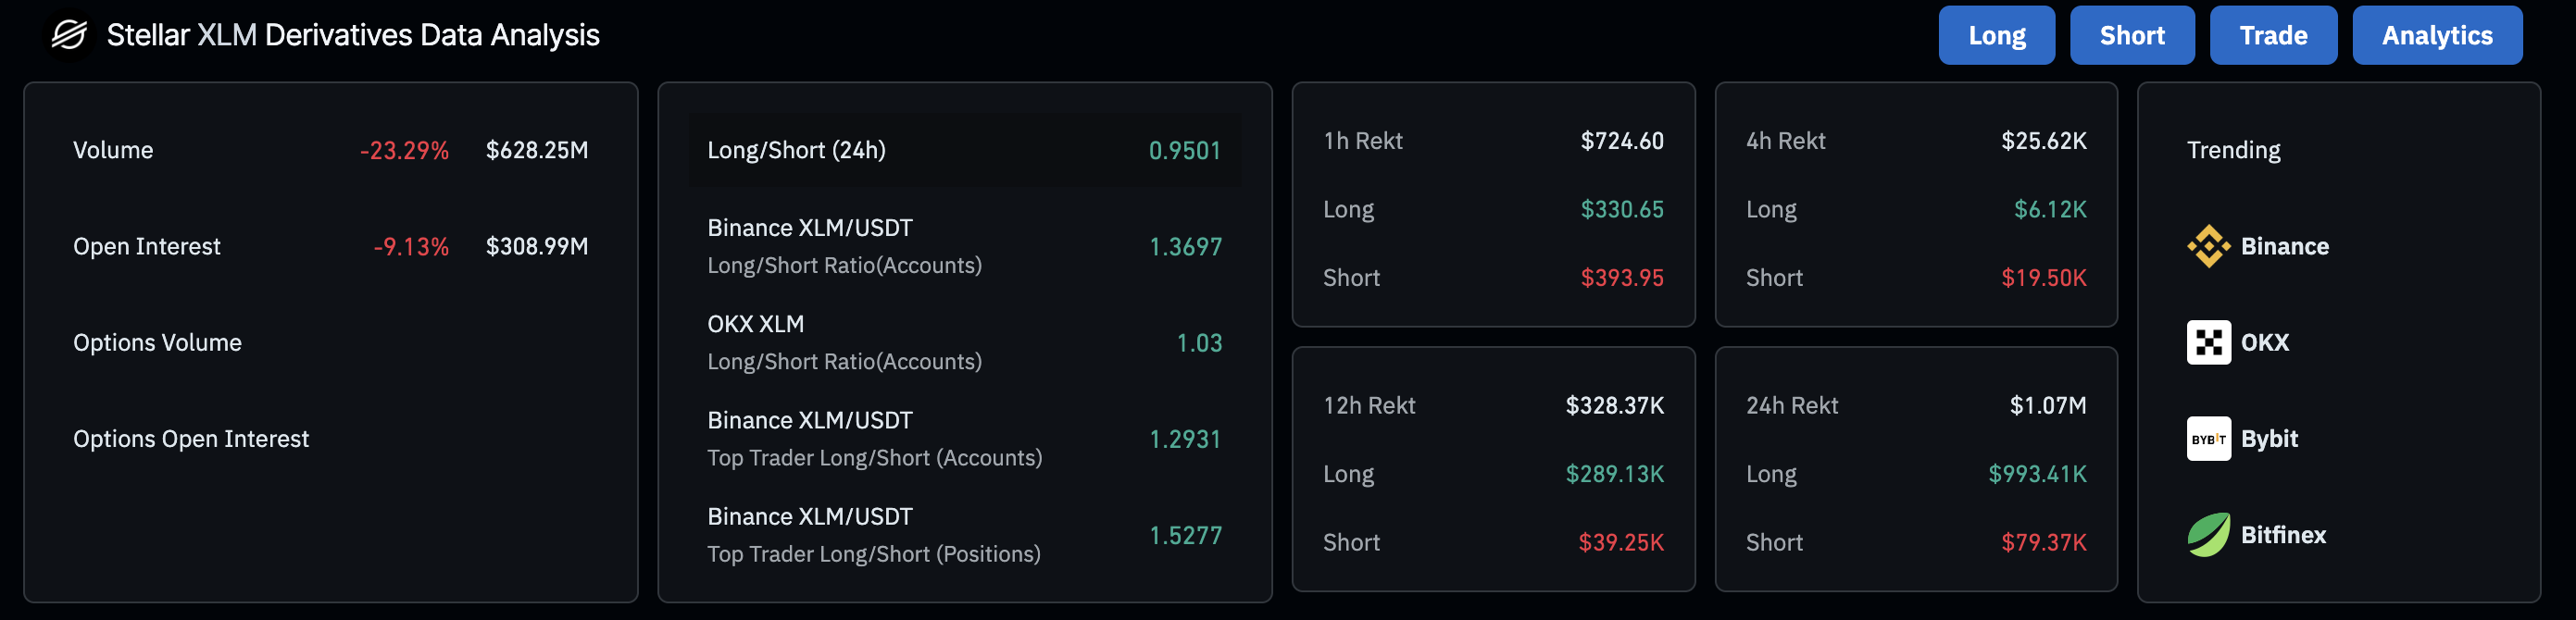Open the OKX trending exchange link

[2264, 342]
